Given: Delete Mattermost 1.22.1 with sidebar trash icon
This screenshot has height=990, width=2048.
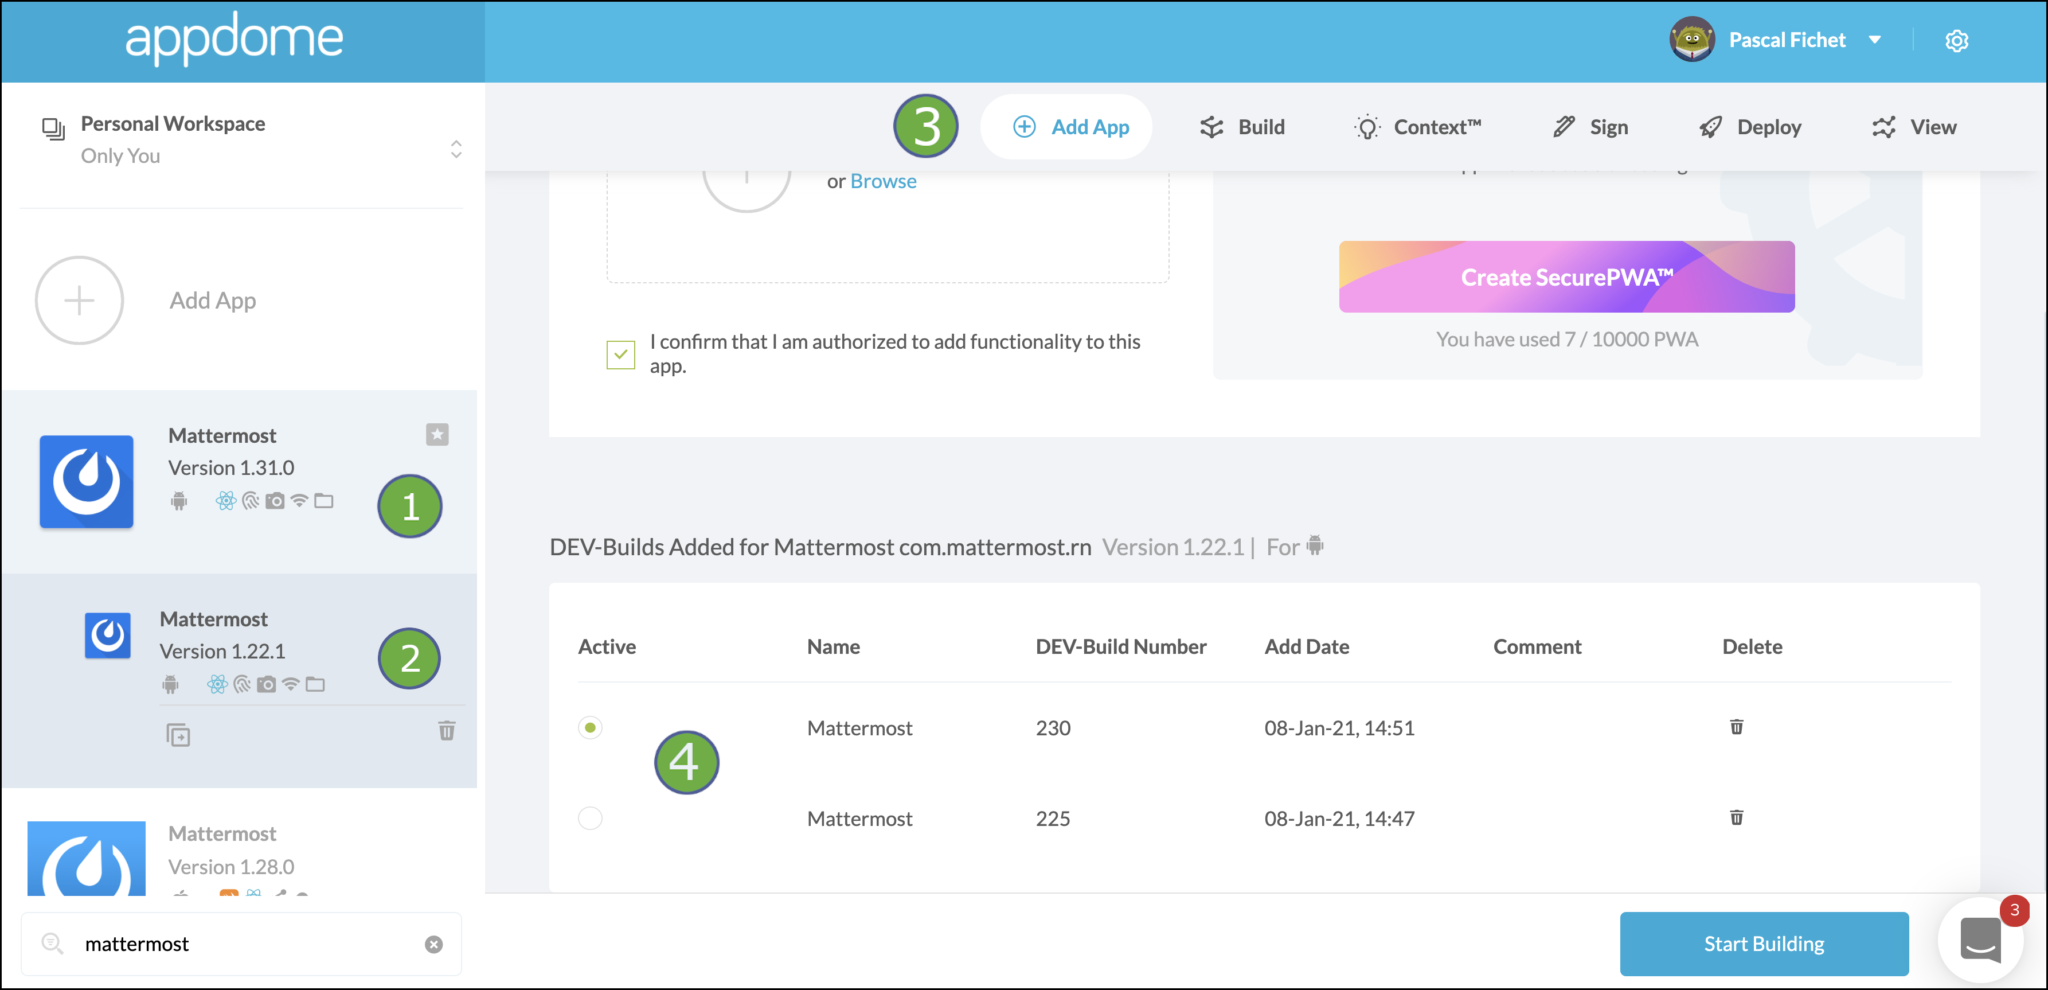Looking at the screenshot, I should [447, 731].
